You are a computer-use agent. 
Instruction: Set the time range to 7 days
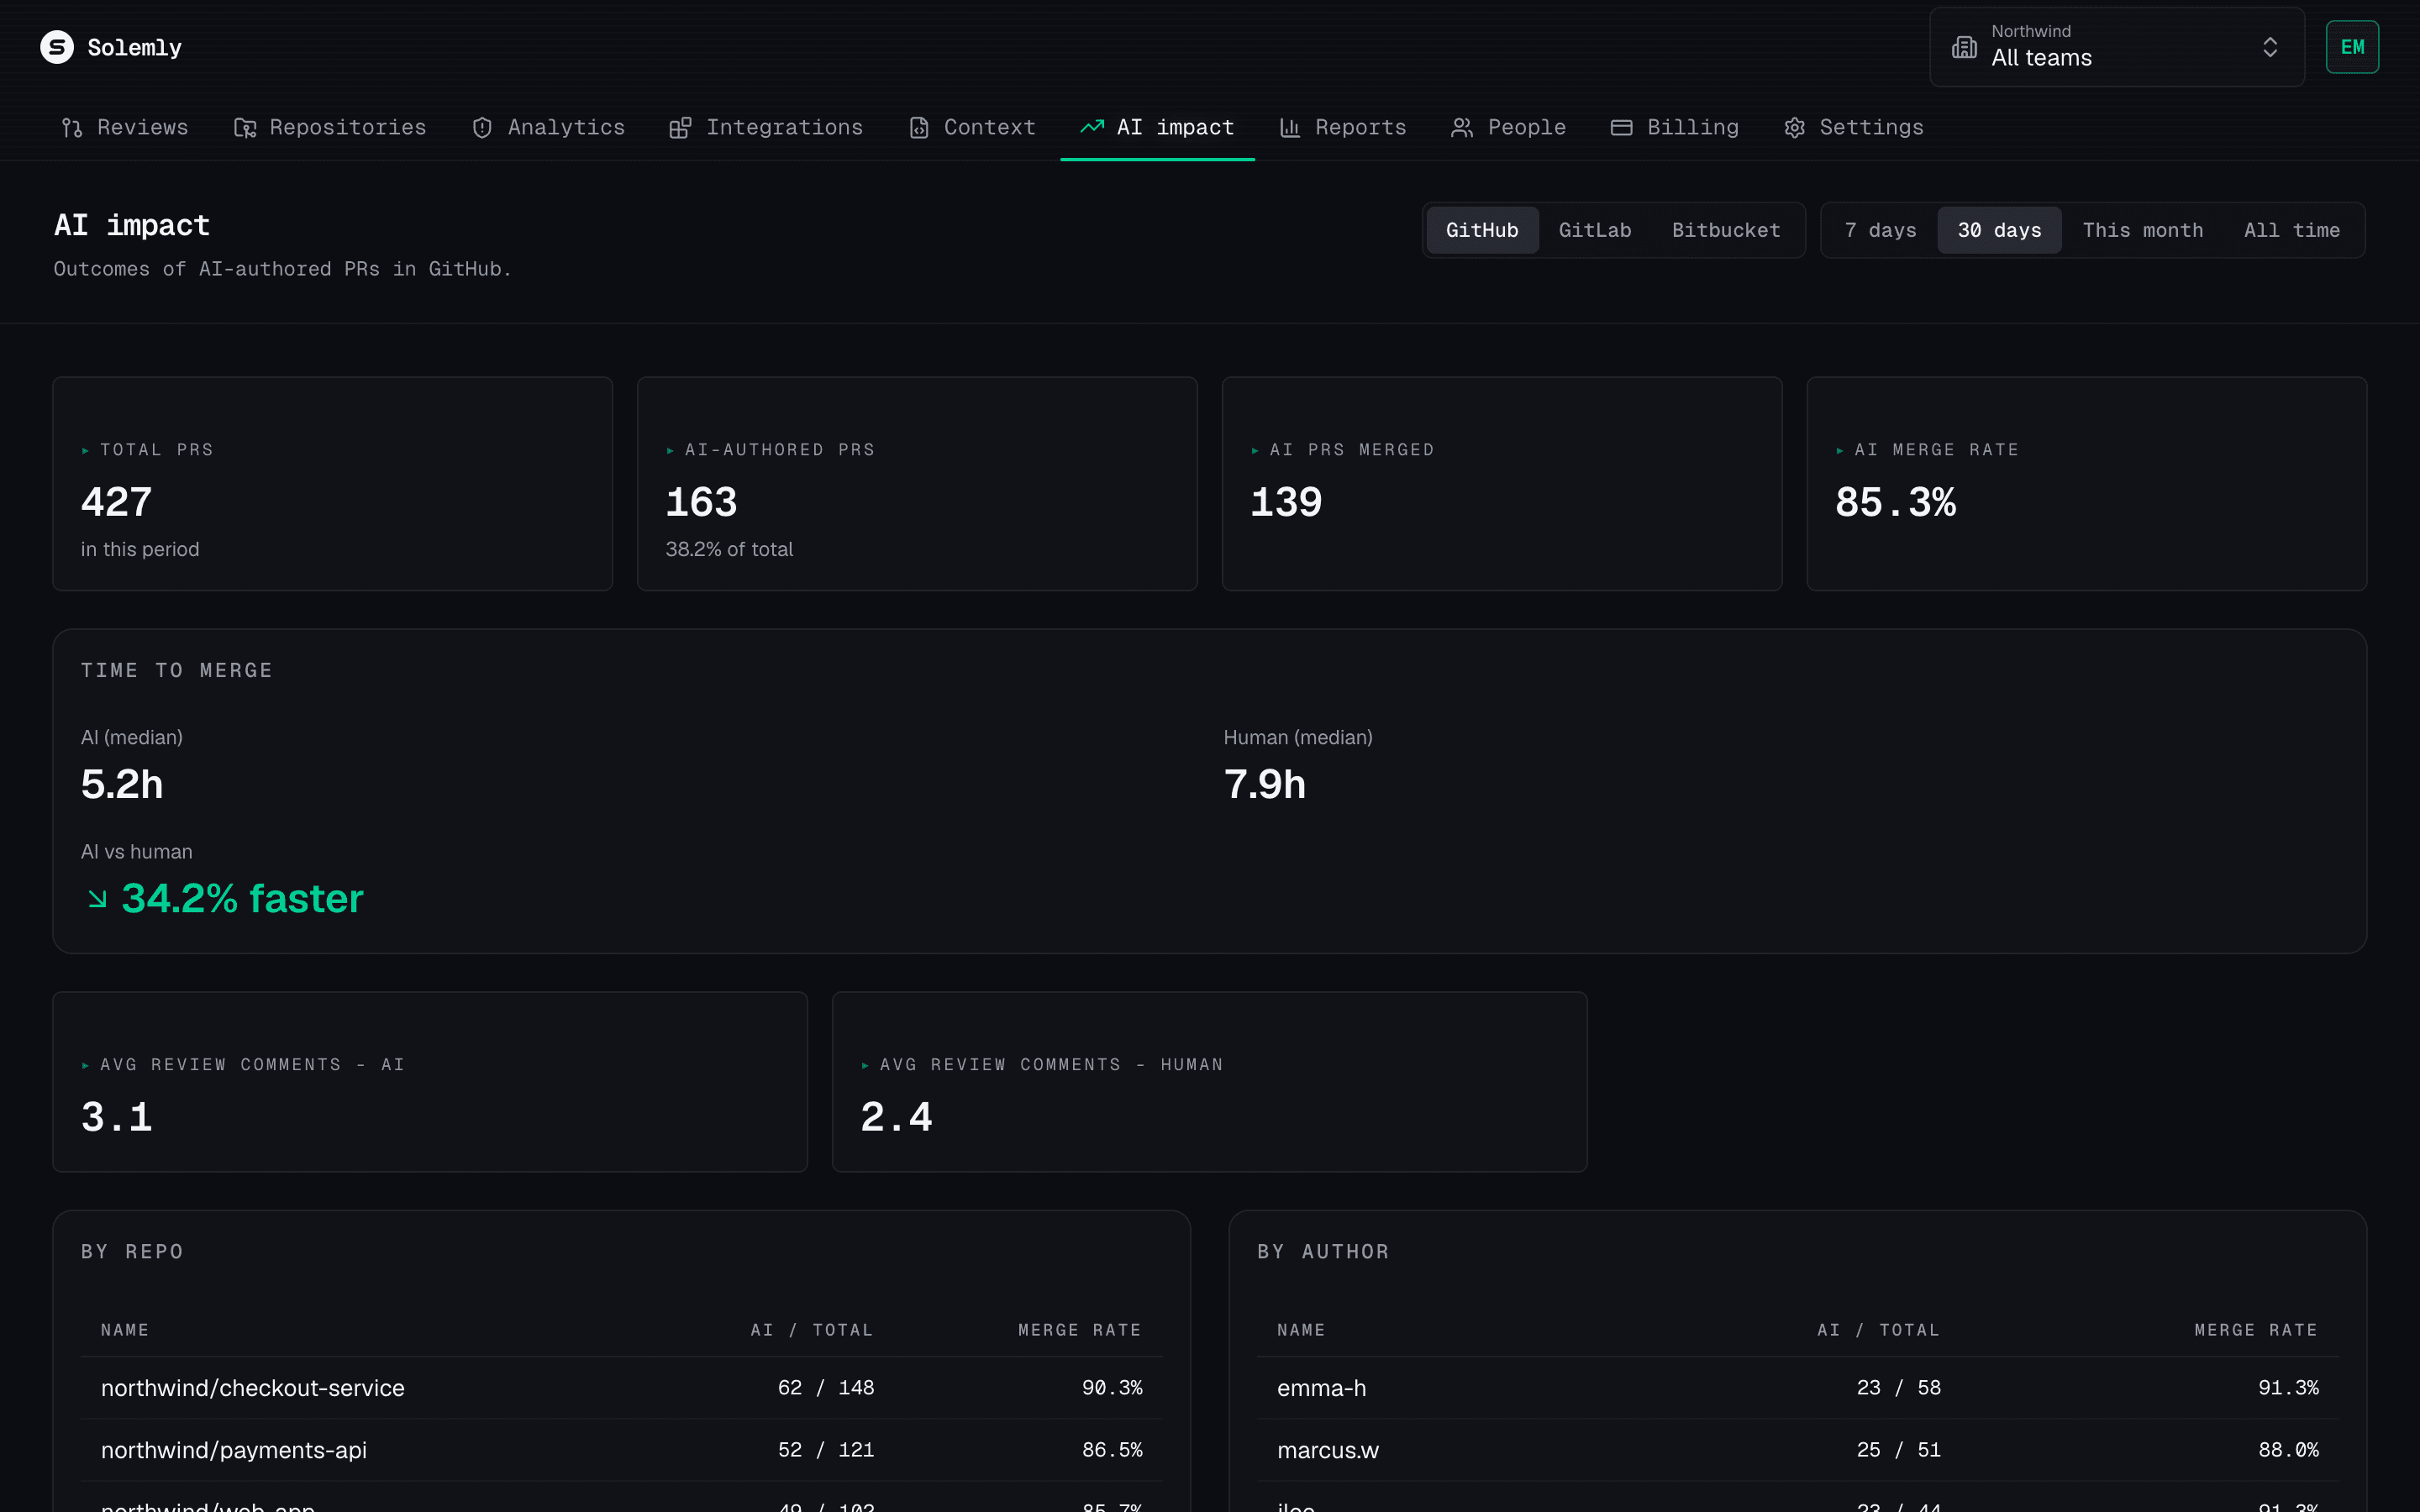1880,230
